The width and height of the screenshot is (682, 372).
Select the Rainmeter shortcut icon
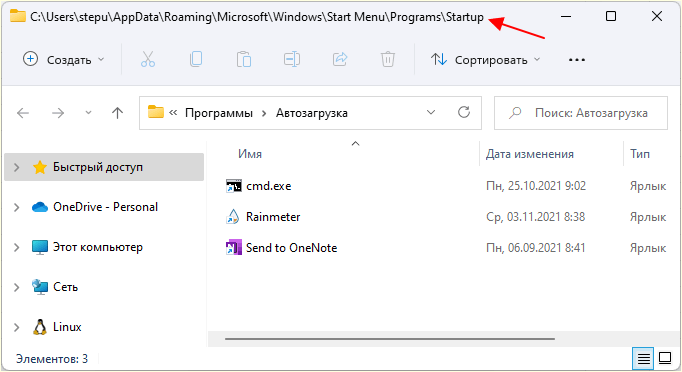(x=233, y=217)
